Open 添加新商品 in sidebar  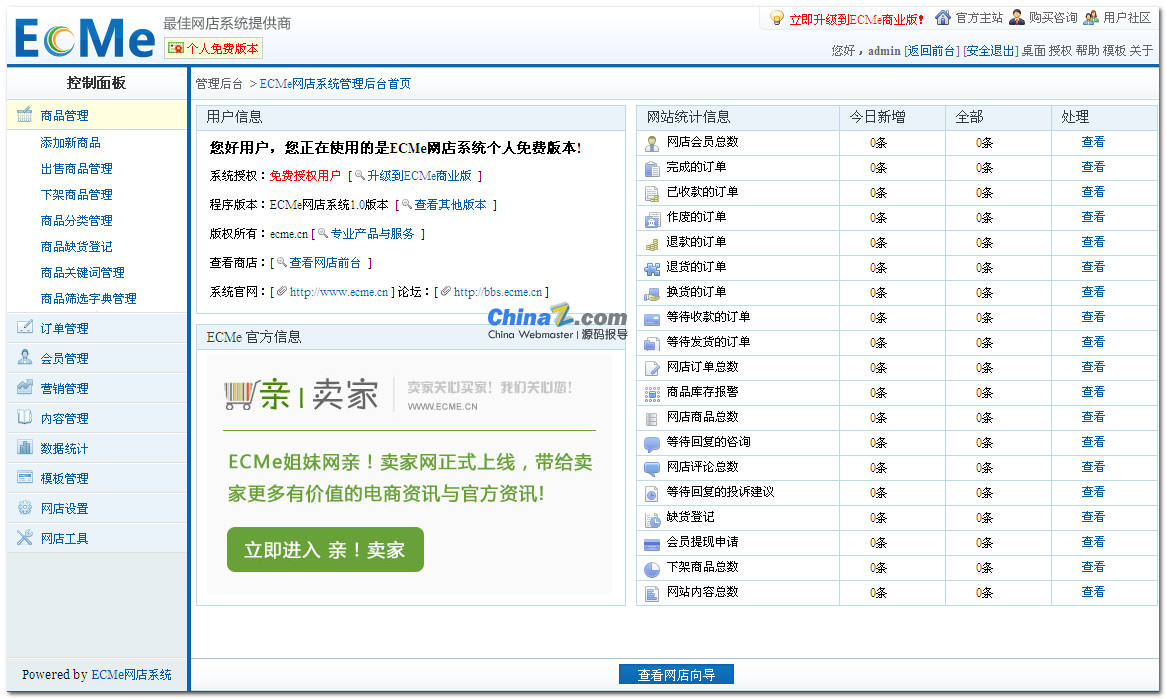[x=71, y=142]
